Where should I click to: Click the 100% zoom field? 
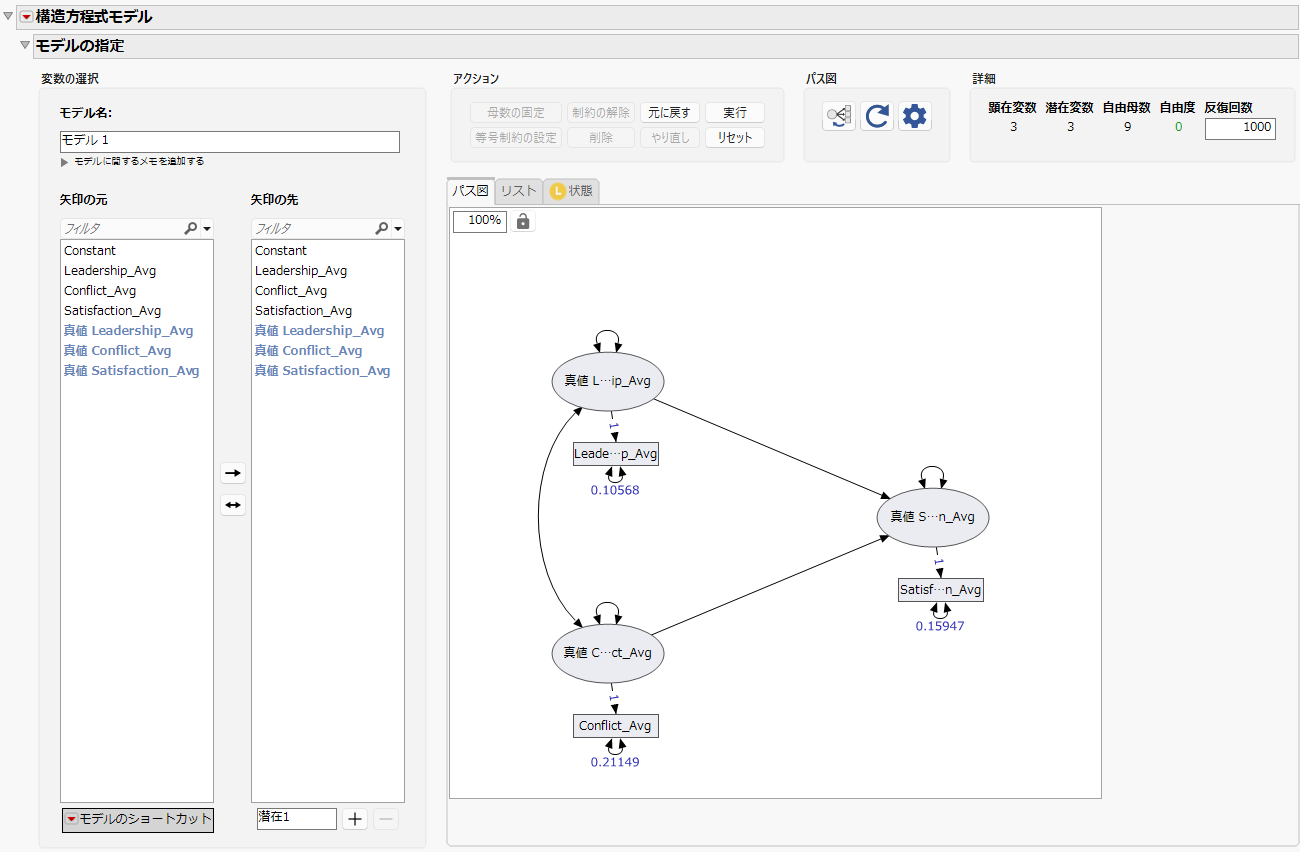480,221
